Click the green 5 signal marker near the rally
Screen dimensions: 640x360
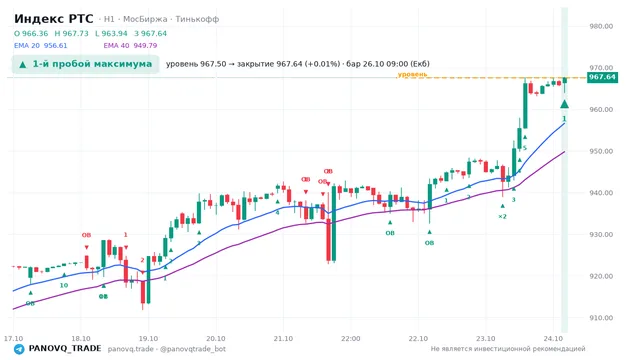coord(525,148)
